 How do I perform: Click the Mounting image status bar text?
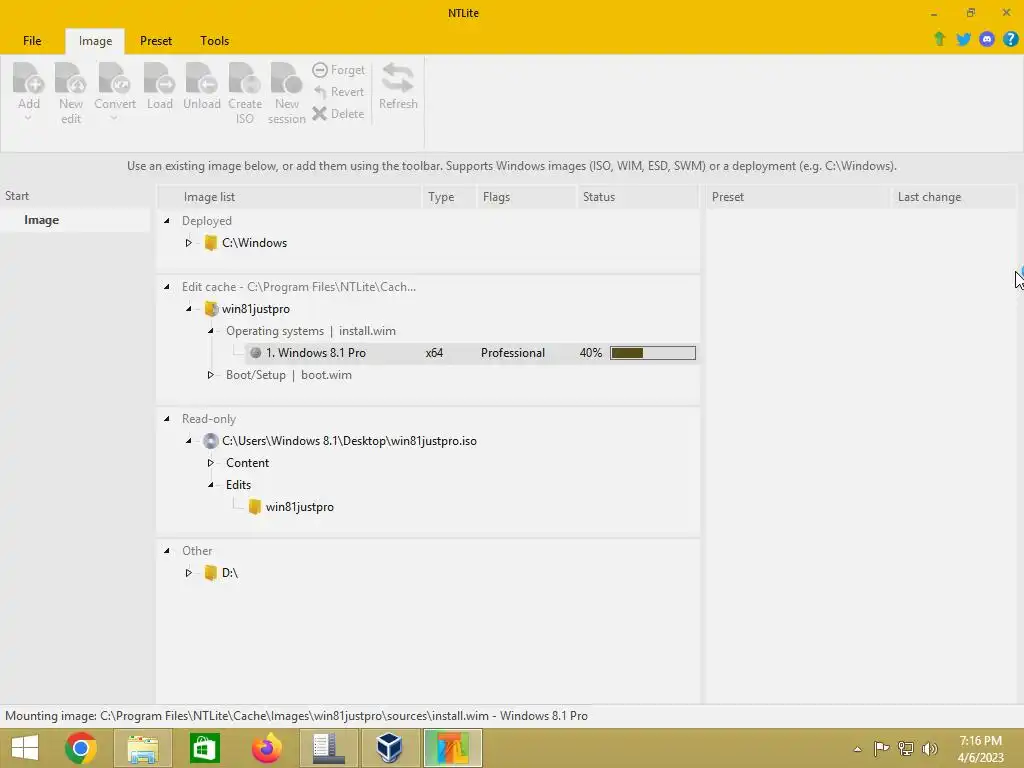(x=296, y=716)
